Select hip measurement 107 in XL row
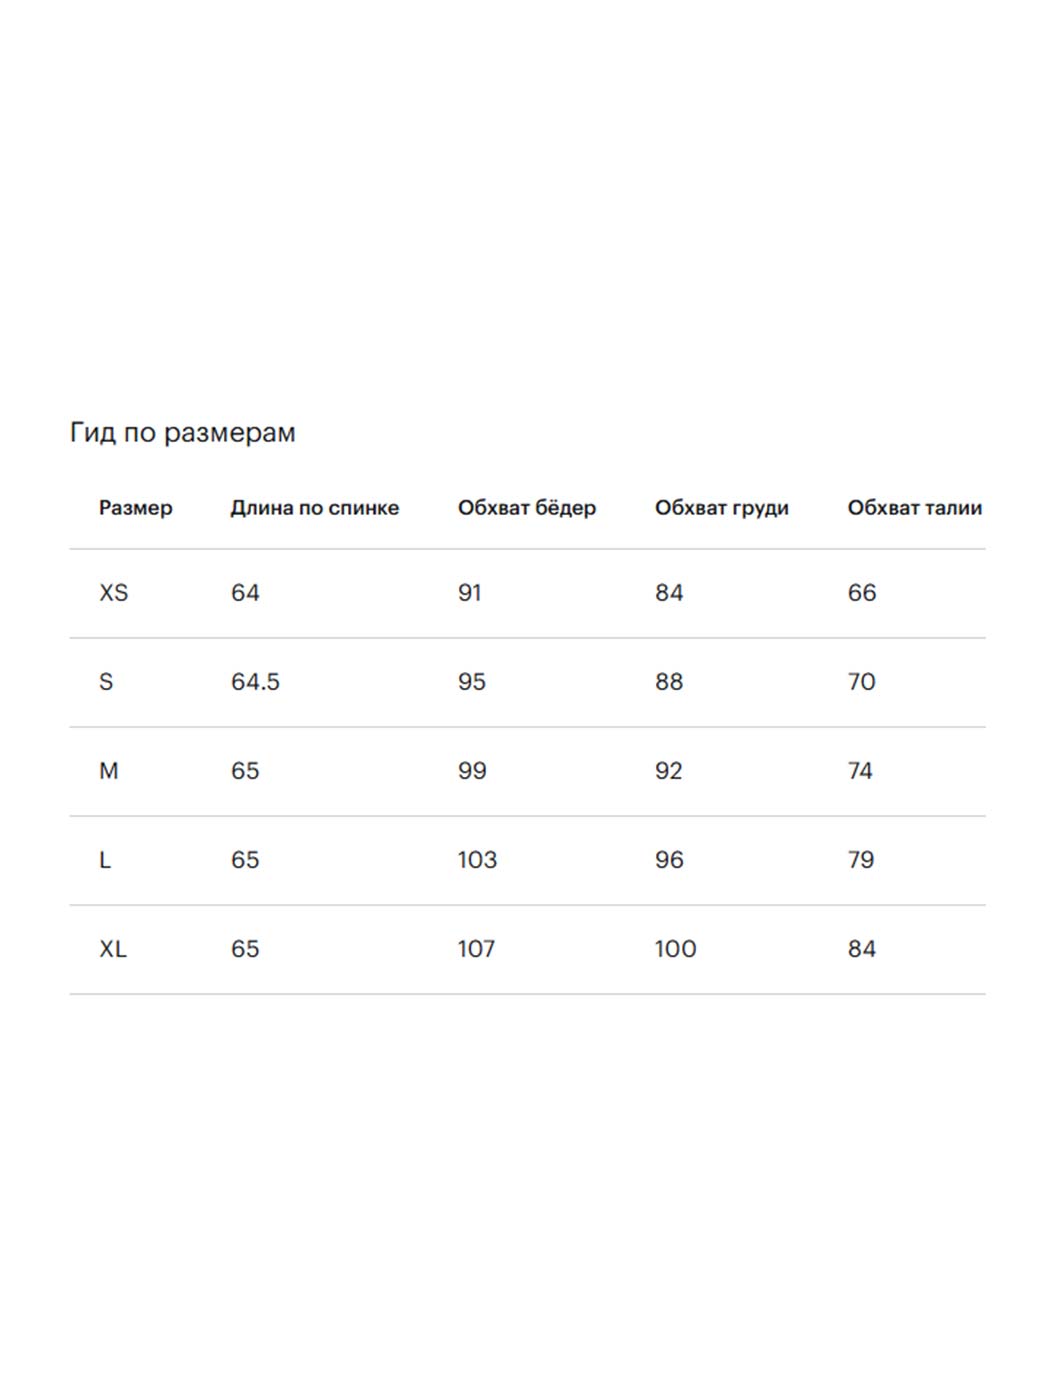The width and height of the screenshot is (1050, 1400). pos(476,949)
